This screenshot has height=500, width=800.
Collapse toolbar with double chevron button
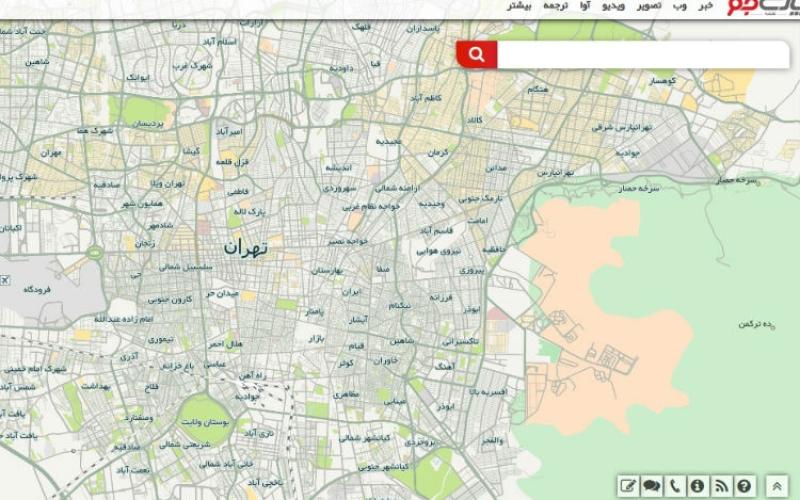pyautogui.click(x=777, y=486)
